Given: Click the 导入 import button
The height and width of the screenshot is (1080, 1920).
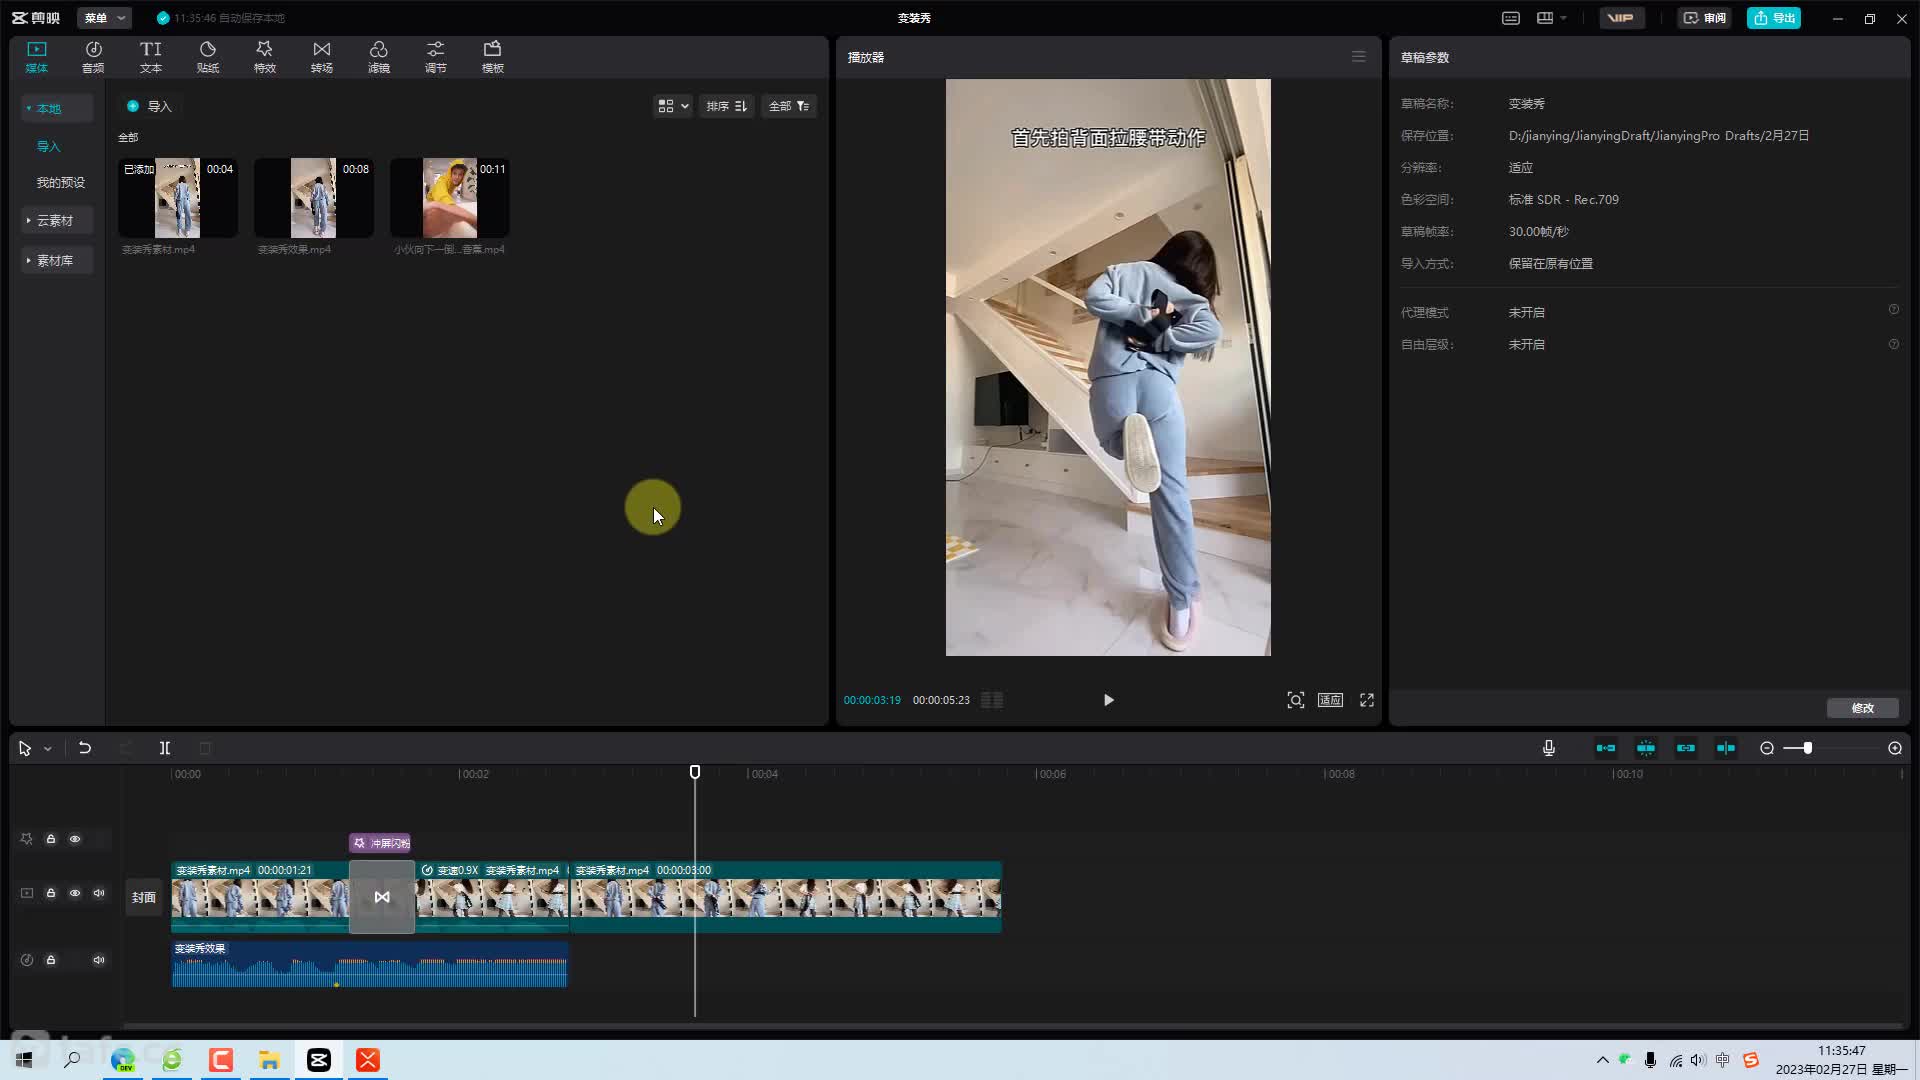Looking at the screenshot, I should pos(149,106).
